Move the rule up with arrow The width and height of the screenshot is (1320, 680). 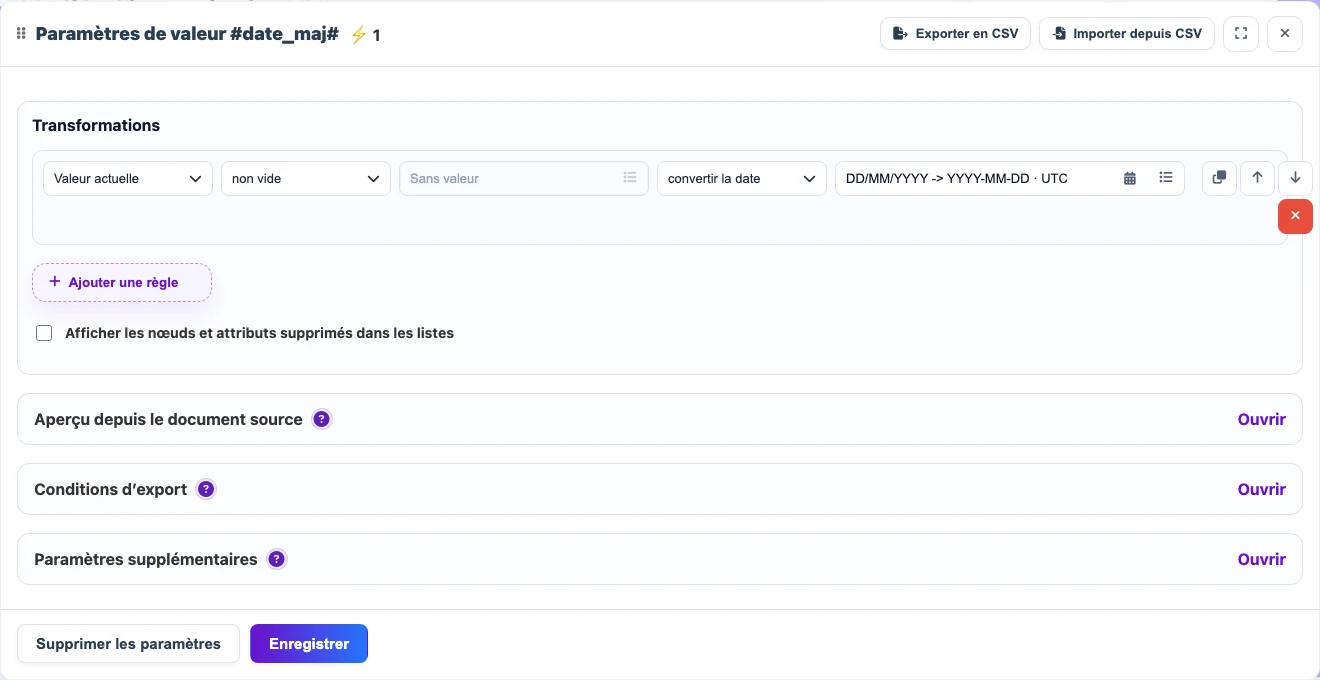1257,178
